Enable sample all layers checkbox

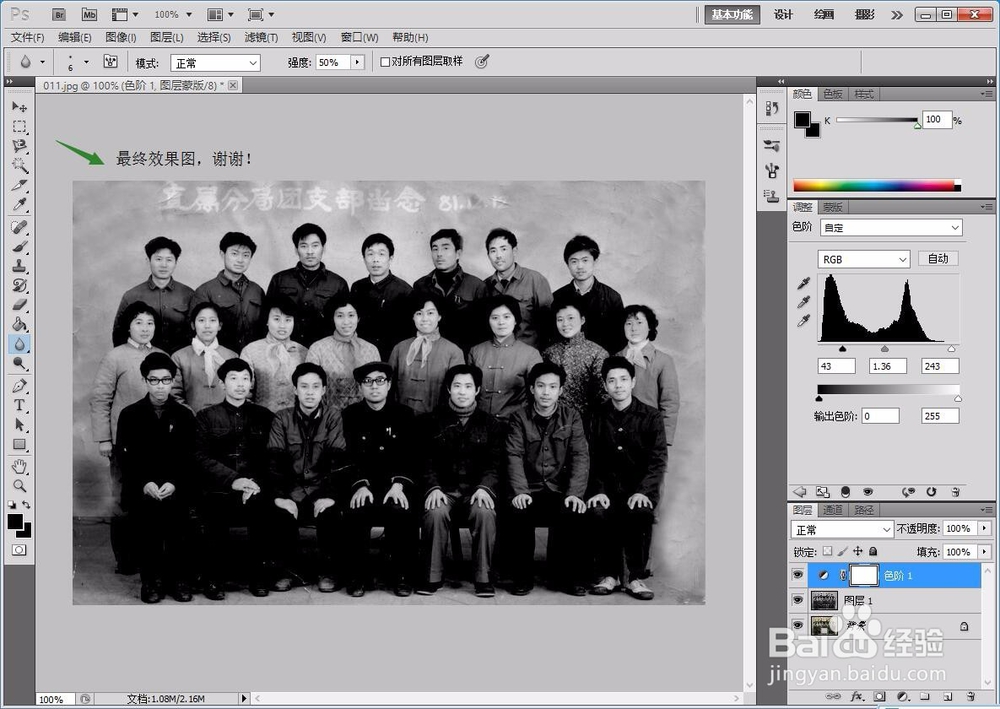385,62
